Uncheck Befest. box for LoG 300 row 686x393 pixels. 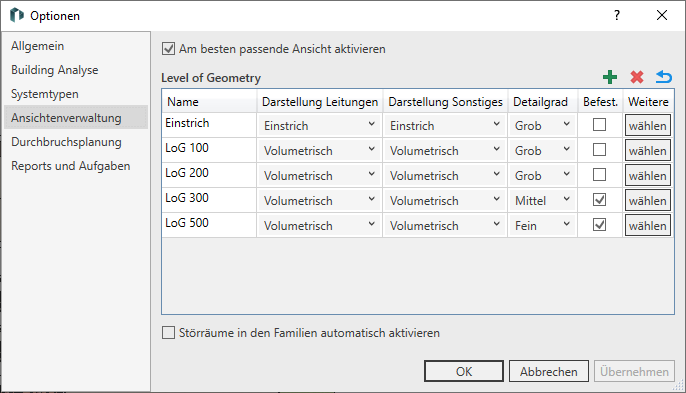click(x=599, y=200)
